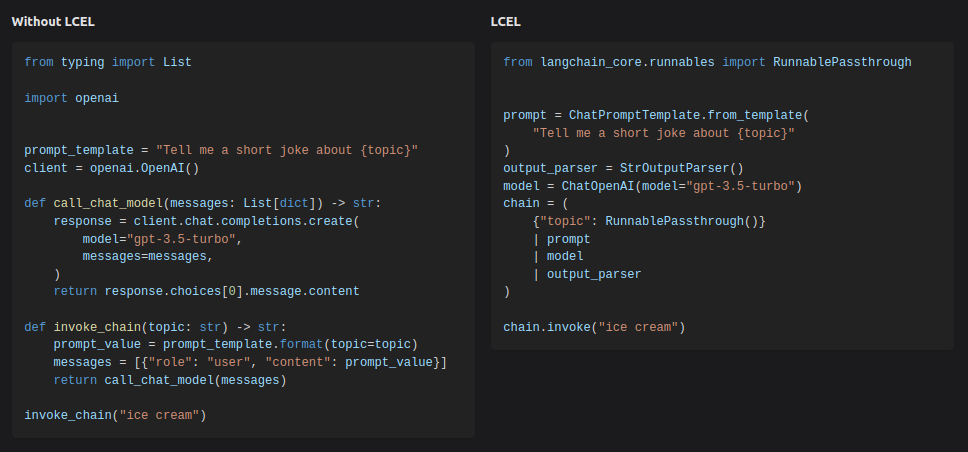Click the "model = ChatOpenAI(...)" line
Image resolution: width=968 pixels, height=452 pixels.
point(653,186)
